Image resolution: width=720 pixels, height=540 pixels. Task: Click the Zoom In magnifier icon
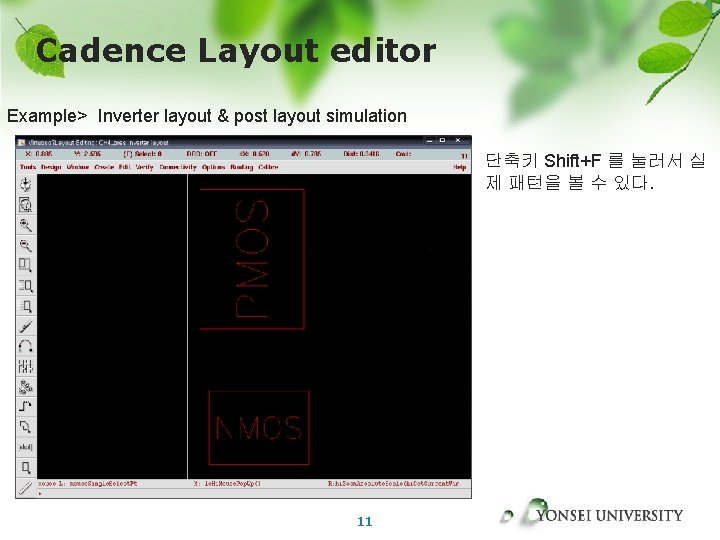click(x=26, y=225)
